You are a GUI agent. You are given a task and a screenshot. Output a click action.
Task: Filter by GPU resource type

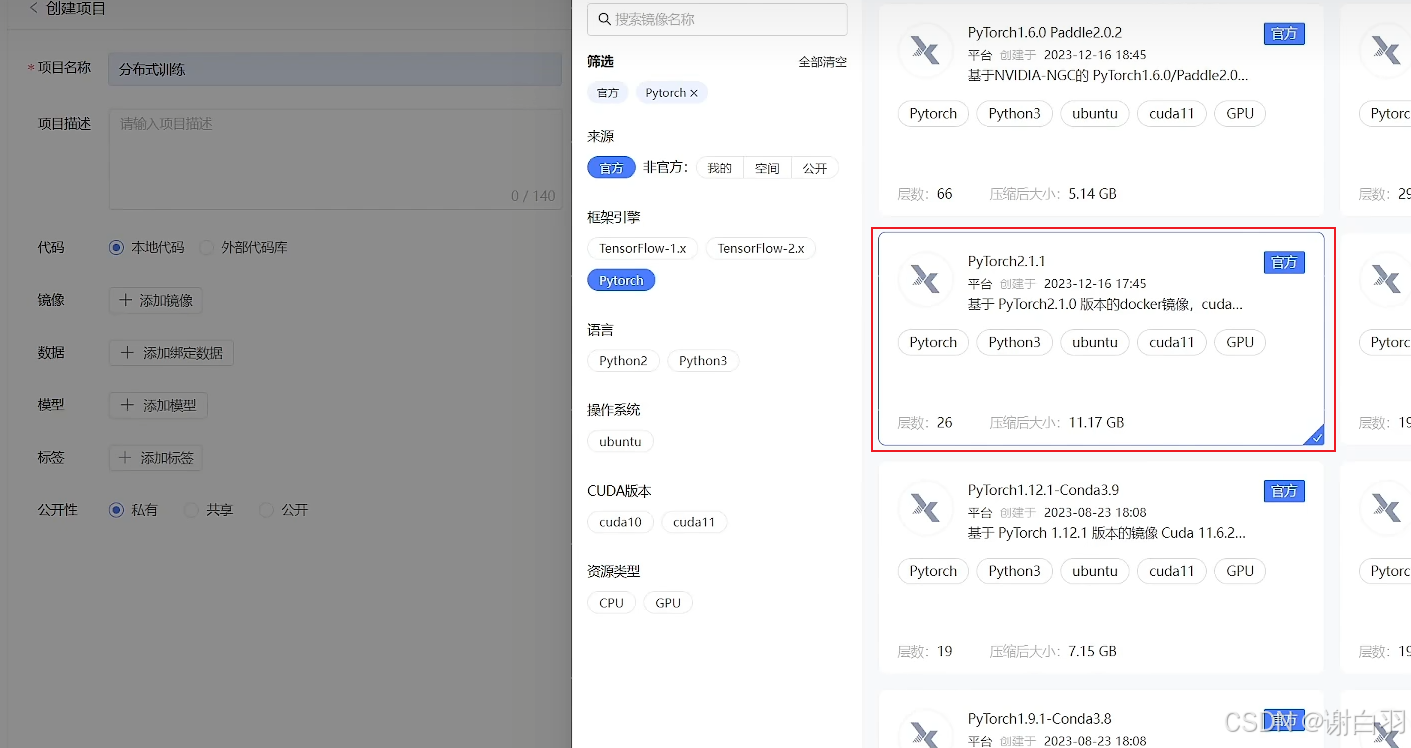tap(668, 603)
